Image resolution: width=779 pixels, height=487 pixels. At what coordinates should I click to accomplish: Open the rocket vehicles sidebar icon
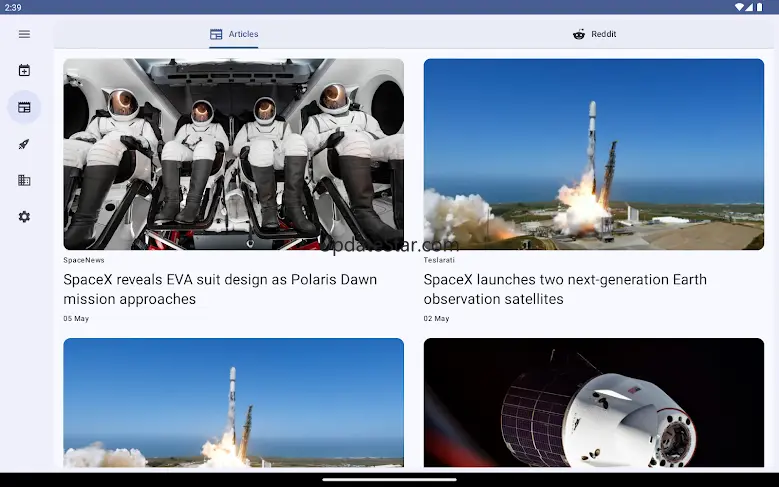pos(24,144)
